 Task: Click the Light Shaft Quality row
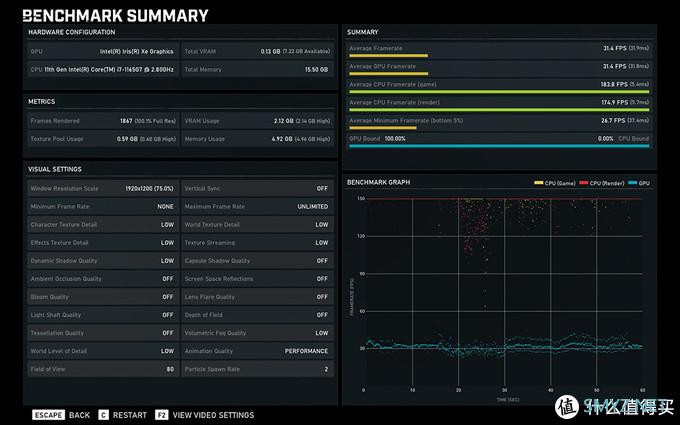click(103, 315)
